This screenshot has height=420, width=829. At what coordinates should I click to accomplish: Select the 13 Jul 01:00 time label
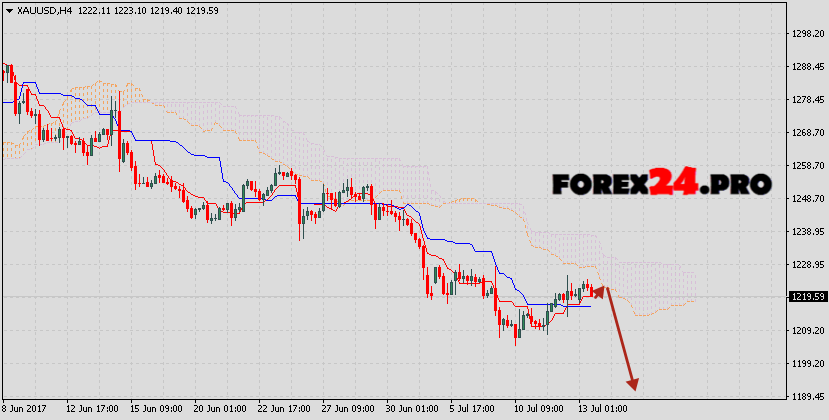click(603, 409)
